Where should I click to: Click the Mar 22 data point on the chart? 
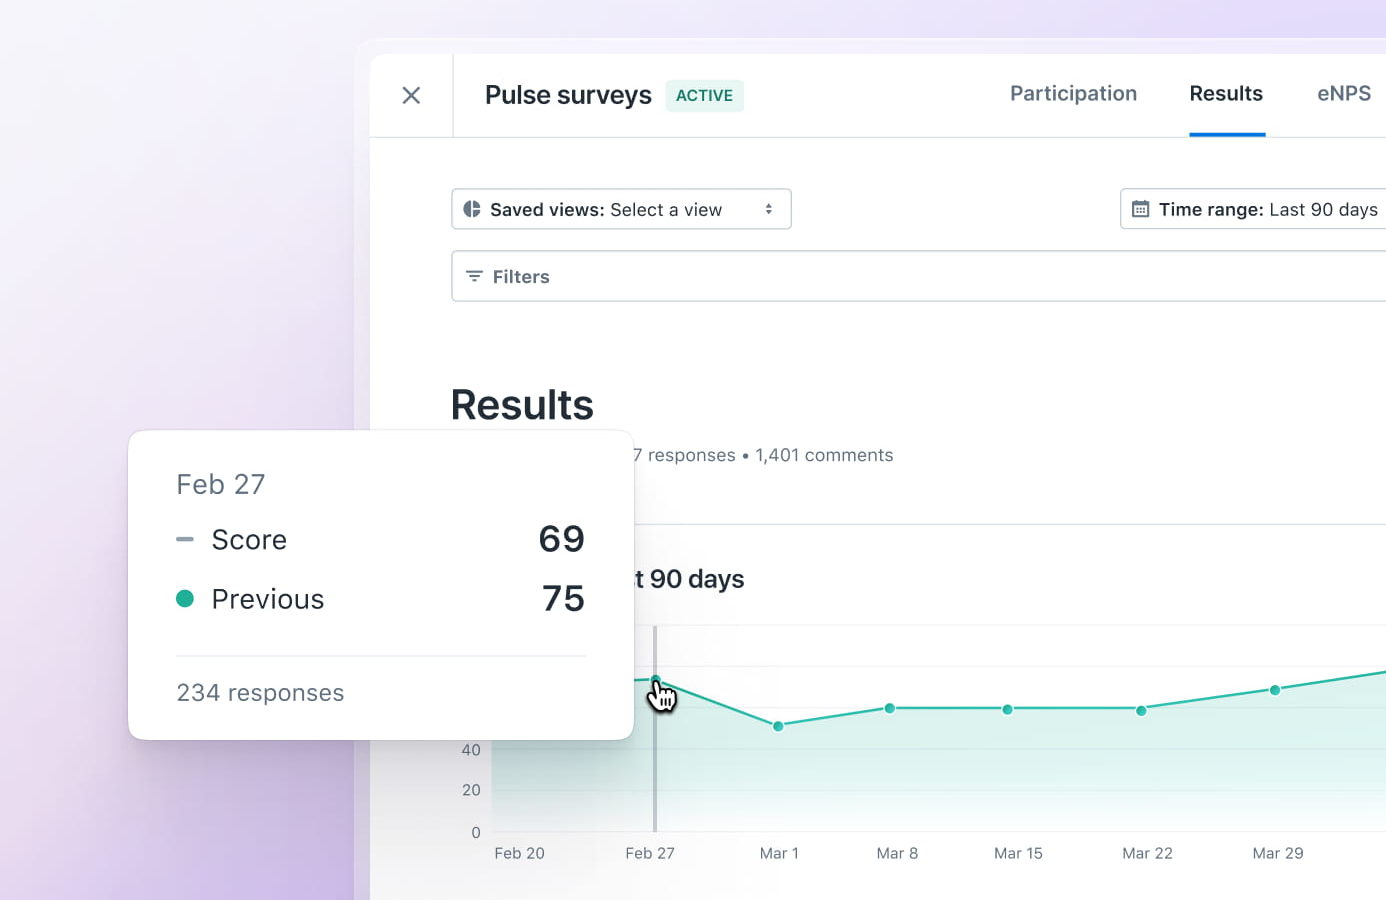pyautogui.click(x=1141, y=710)
